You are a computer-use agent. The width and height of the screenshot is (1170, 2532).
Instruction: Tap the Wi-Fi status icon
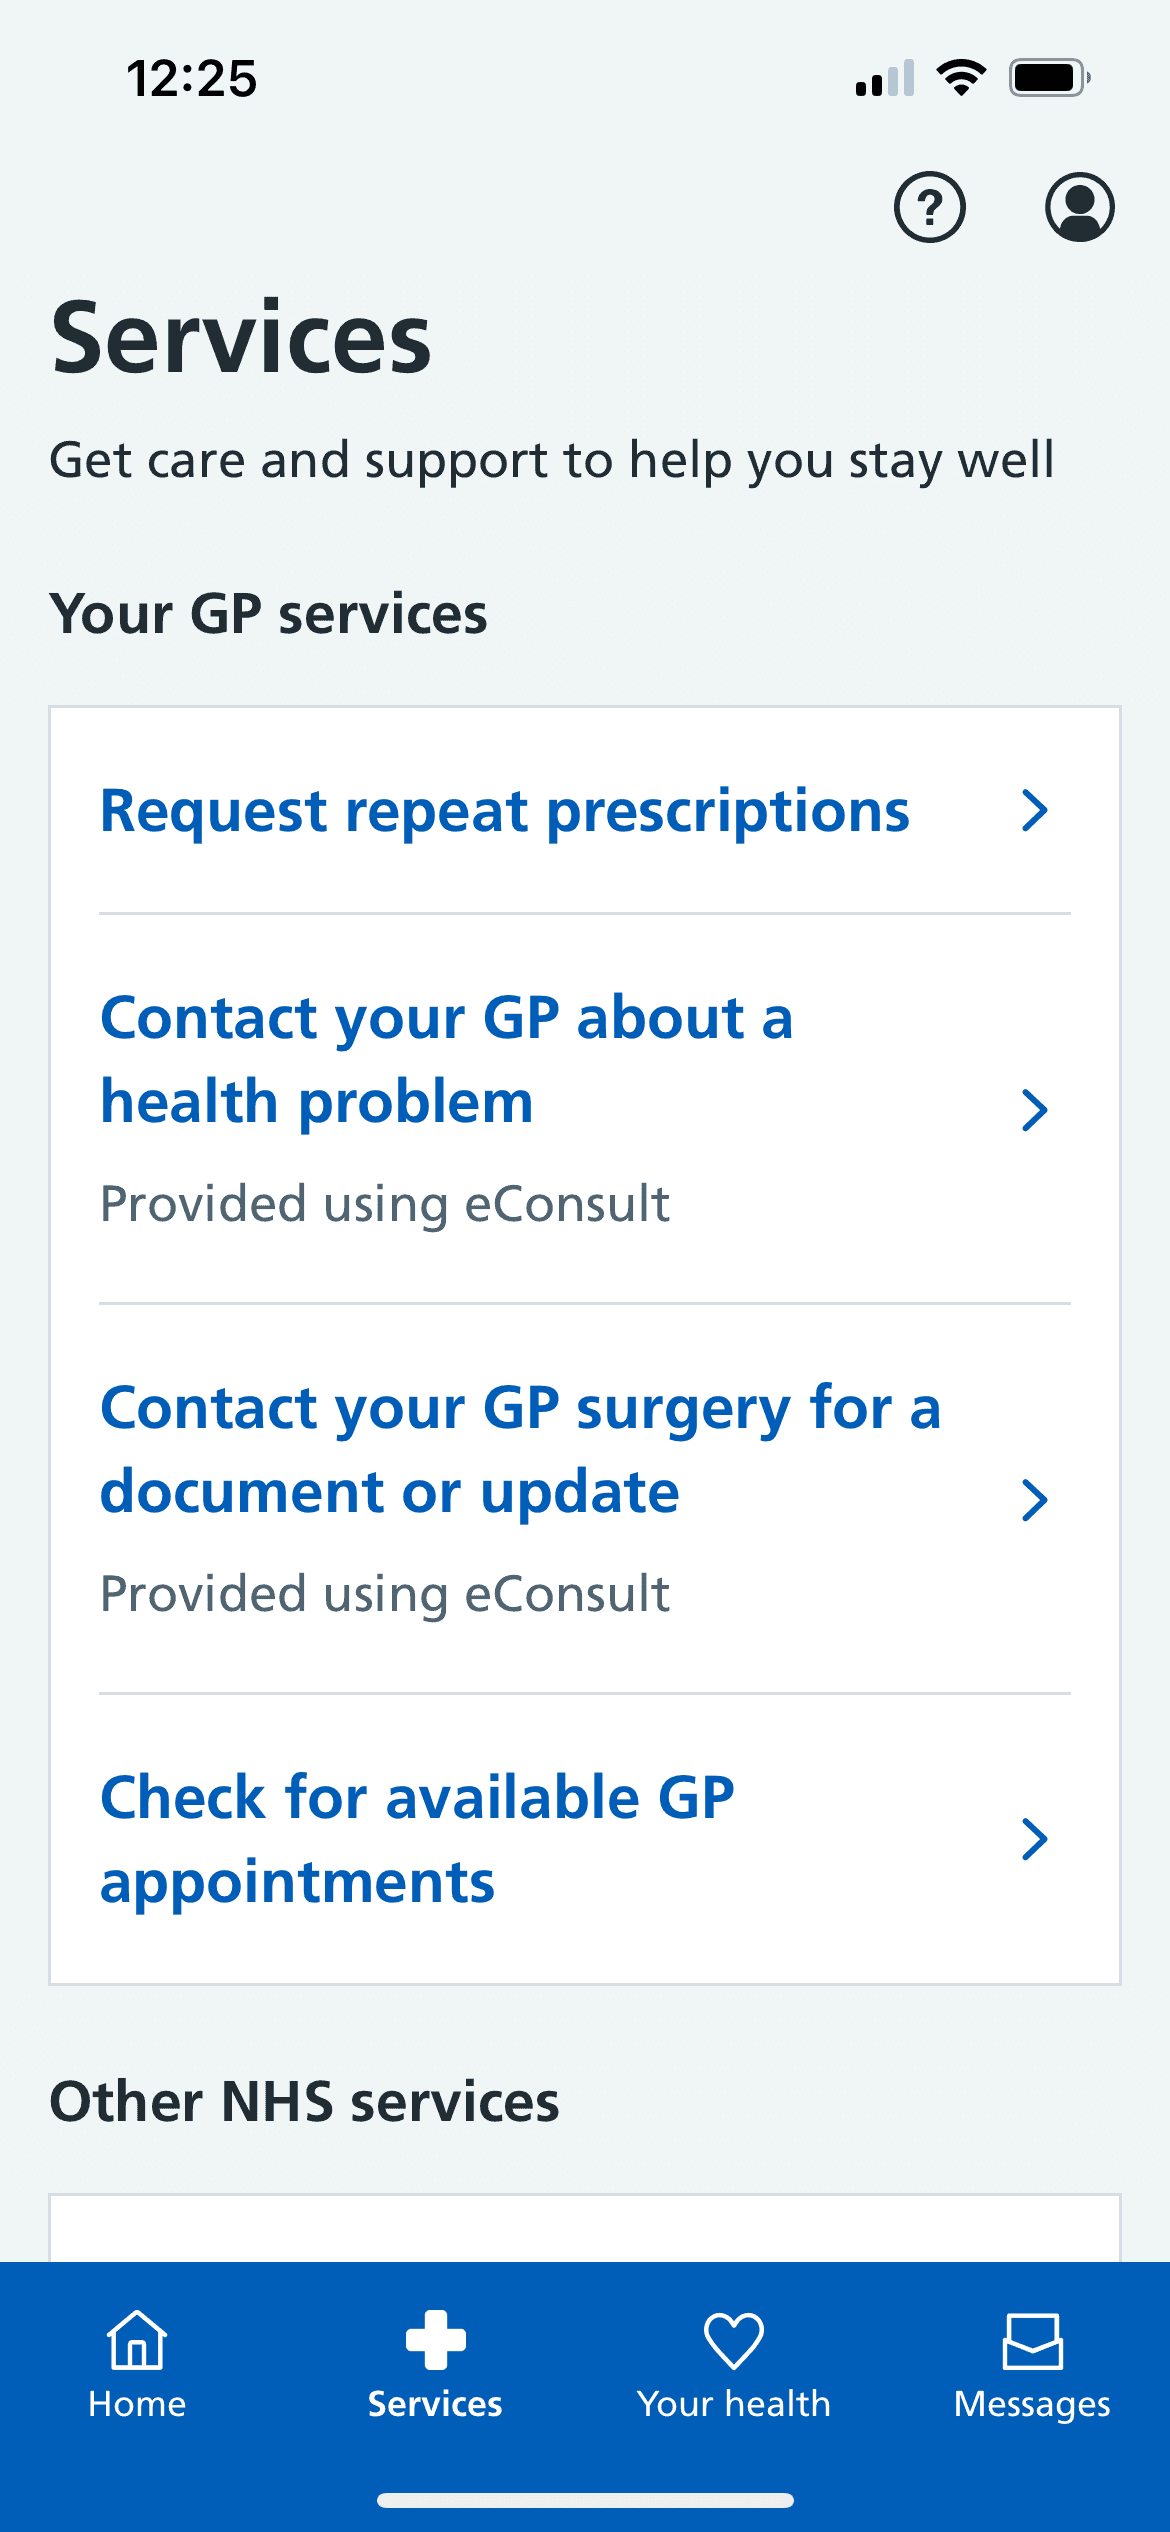point(961,78)
